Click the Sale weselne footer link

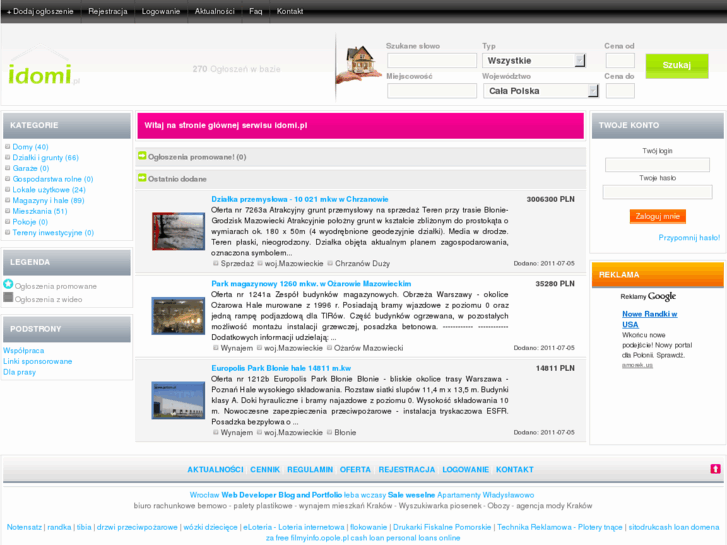(411, 495)
